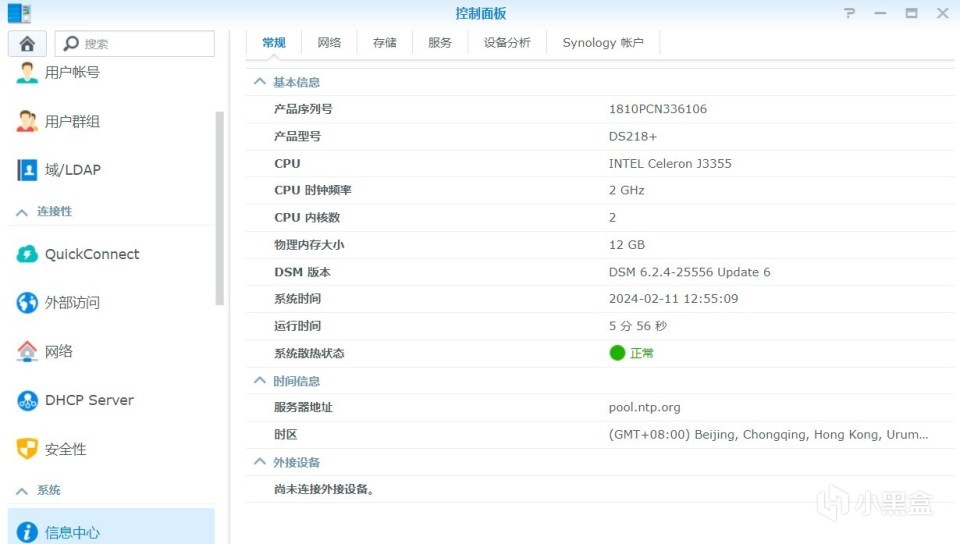Click clock rate value 2 GHz
The height and width of the screenshot is (544, 960).
pos(626,190)
